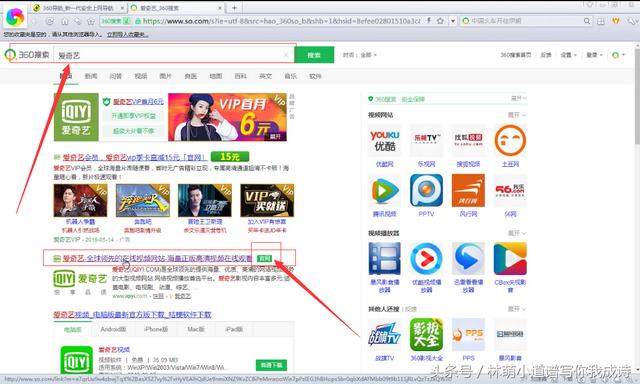Screen dimensions: 640x384
Task: Click the 360搜索 logo
Action: coord(27,55)
